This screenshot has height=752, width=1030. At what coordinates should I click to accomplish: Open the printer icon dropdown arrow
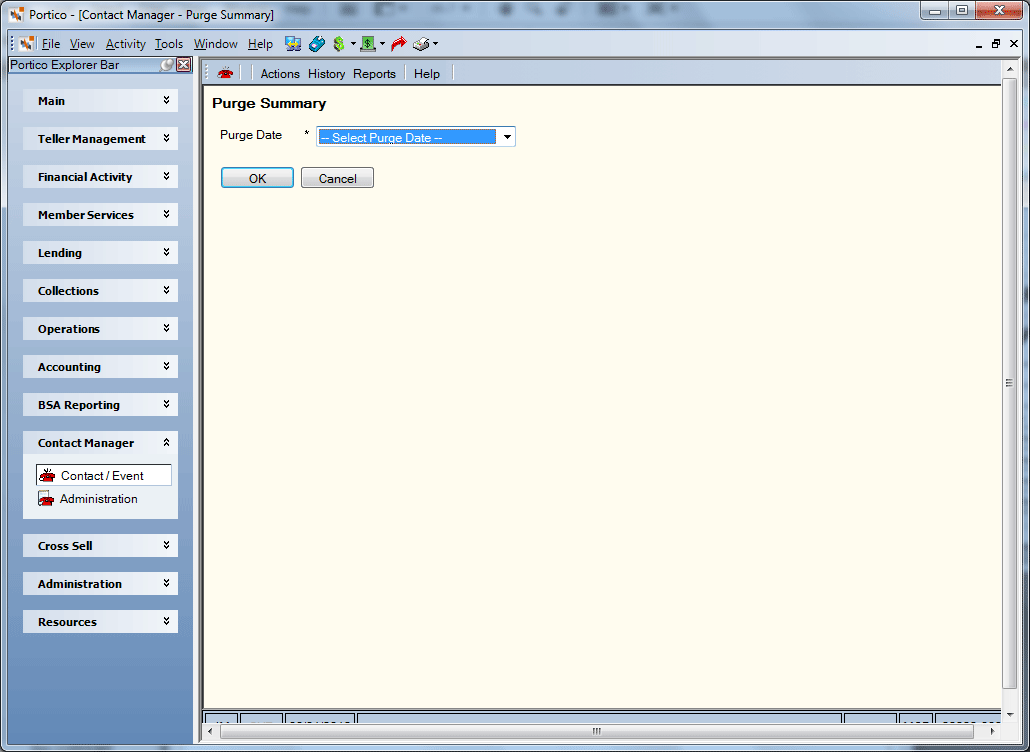(x=435, y=44)
